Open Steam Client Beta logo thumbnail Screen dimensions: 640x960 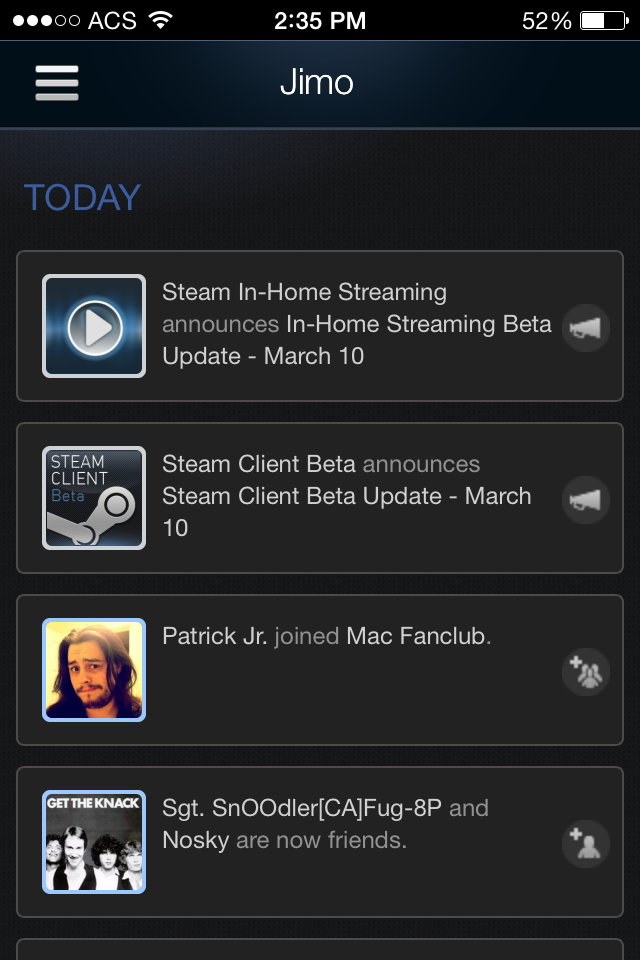pos(94,498)
